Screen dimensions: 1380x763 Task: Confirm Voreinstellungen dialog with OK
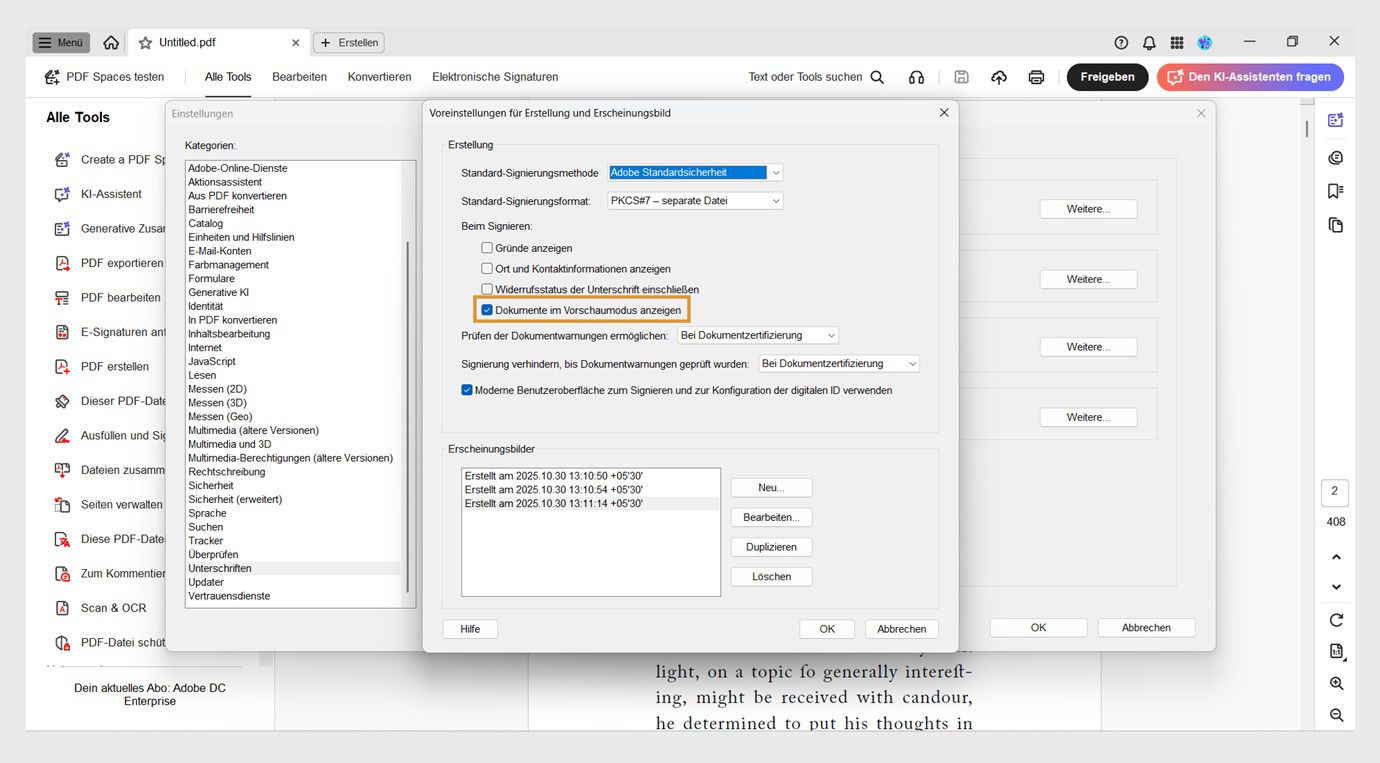click(827, 629)
